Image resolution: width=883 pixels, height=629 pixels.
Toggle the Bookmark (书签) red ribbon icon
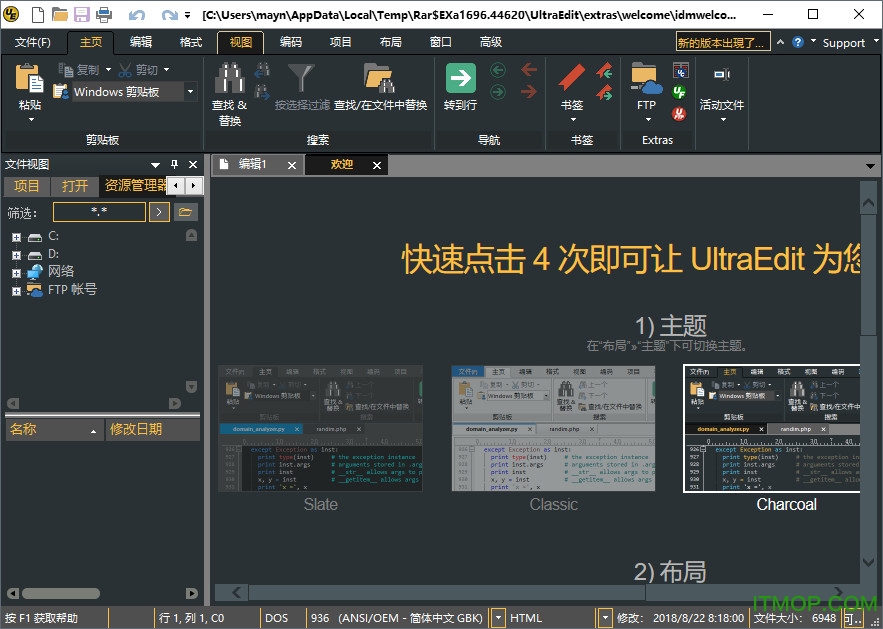tap(572, 77)
